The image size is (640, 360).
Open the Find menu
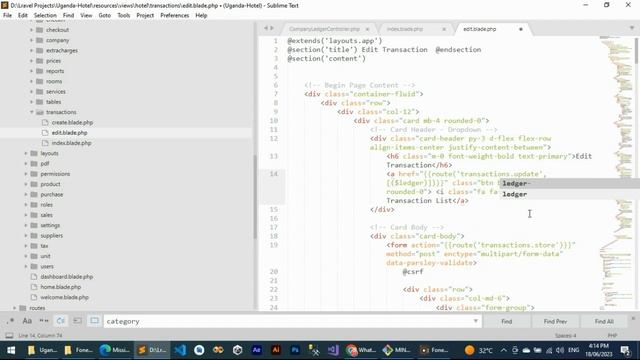68,15
